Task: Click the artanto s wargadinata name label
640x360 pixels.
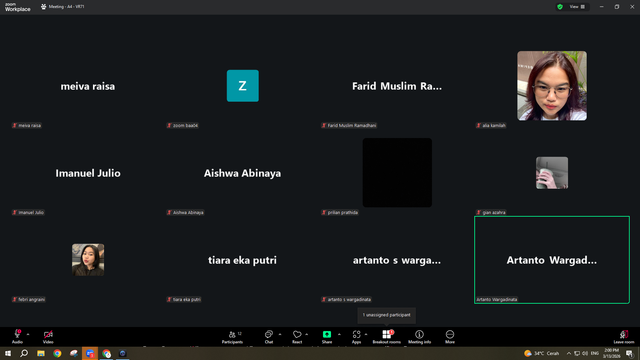Action: click(x=347, y=299)
